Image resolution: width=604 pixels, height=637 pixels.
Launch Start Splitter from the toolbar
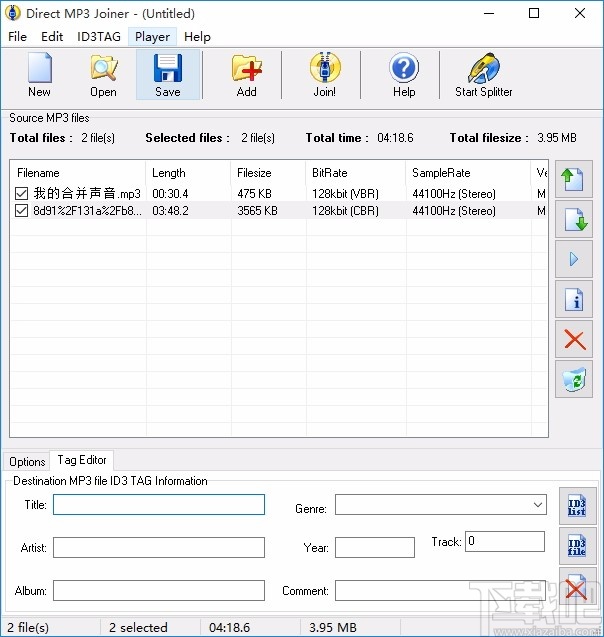tap(483, 75)
